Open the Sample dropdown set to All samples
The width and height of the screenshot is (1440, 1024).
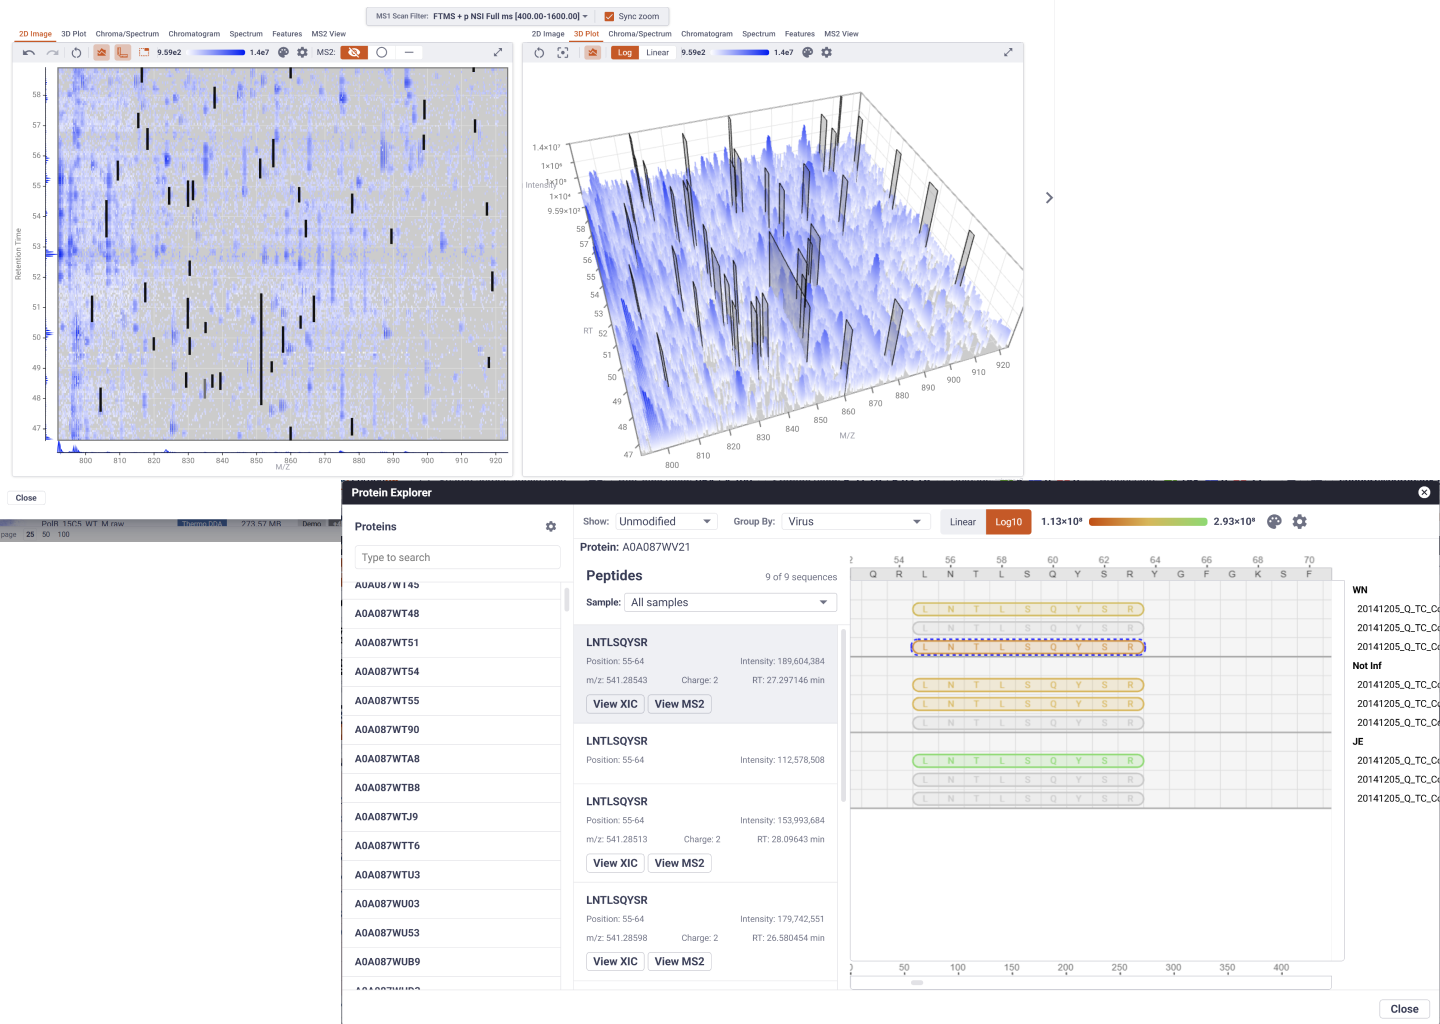[x=730, y=602]
